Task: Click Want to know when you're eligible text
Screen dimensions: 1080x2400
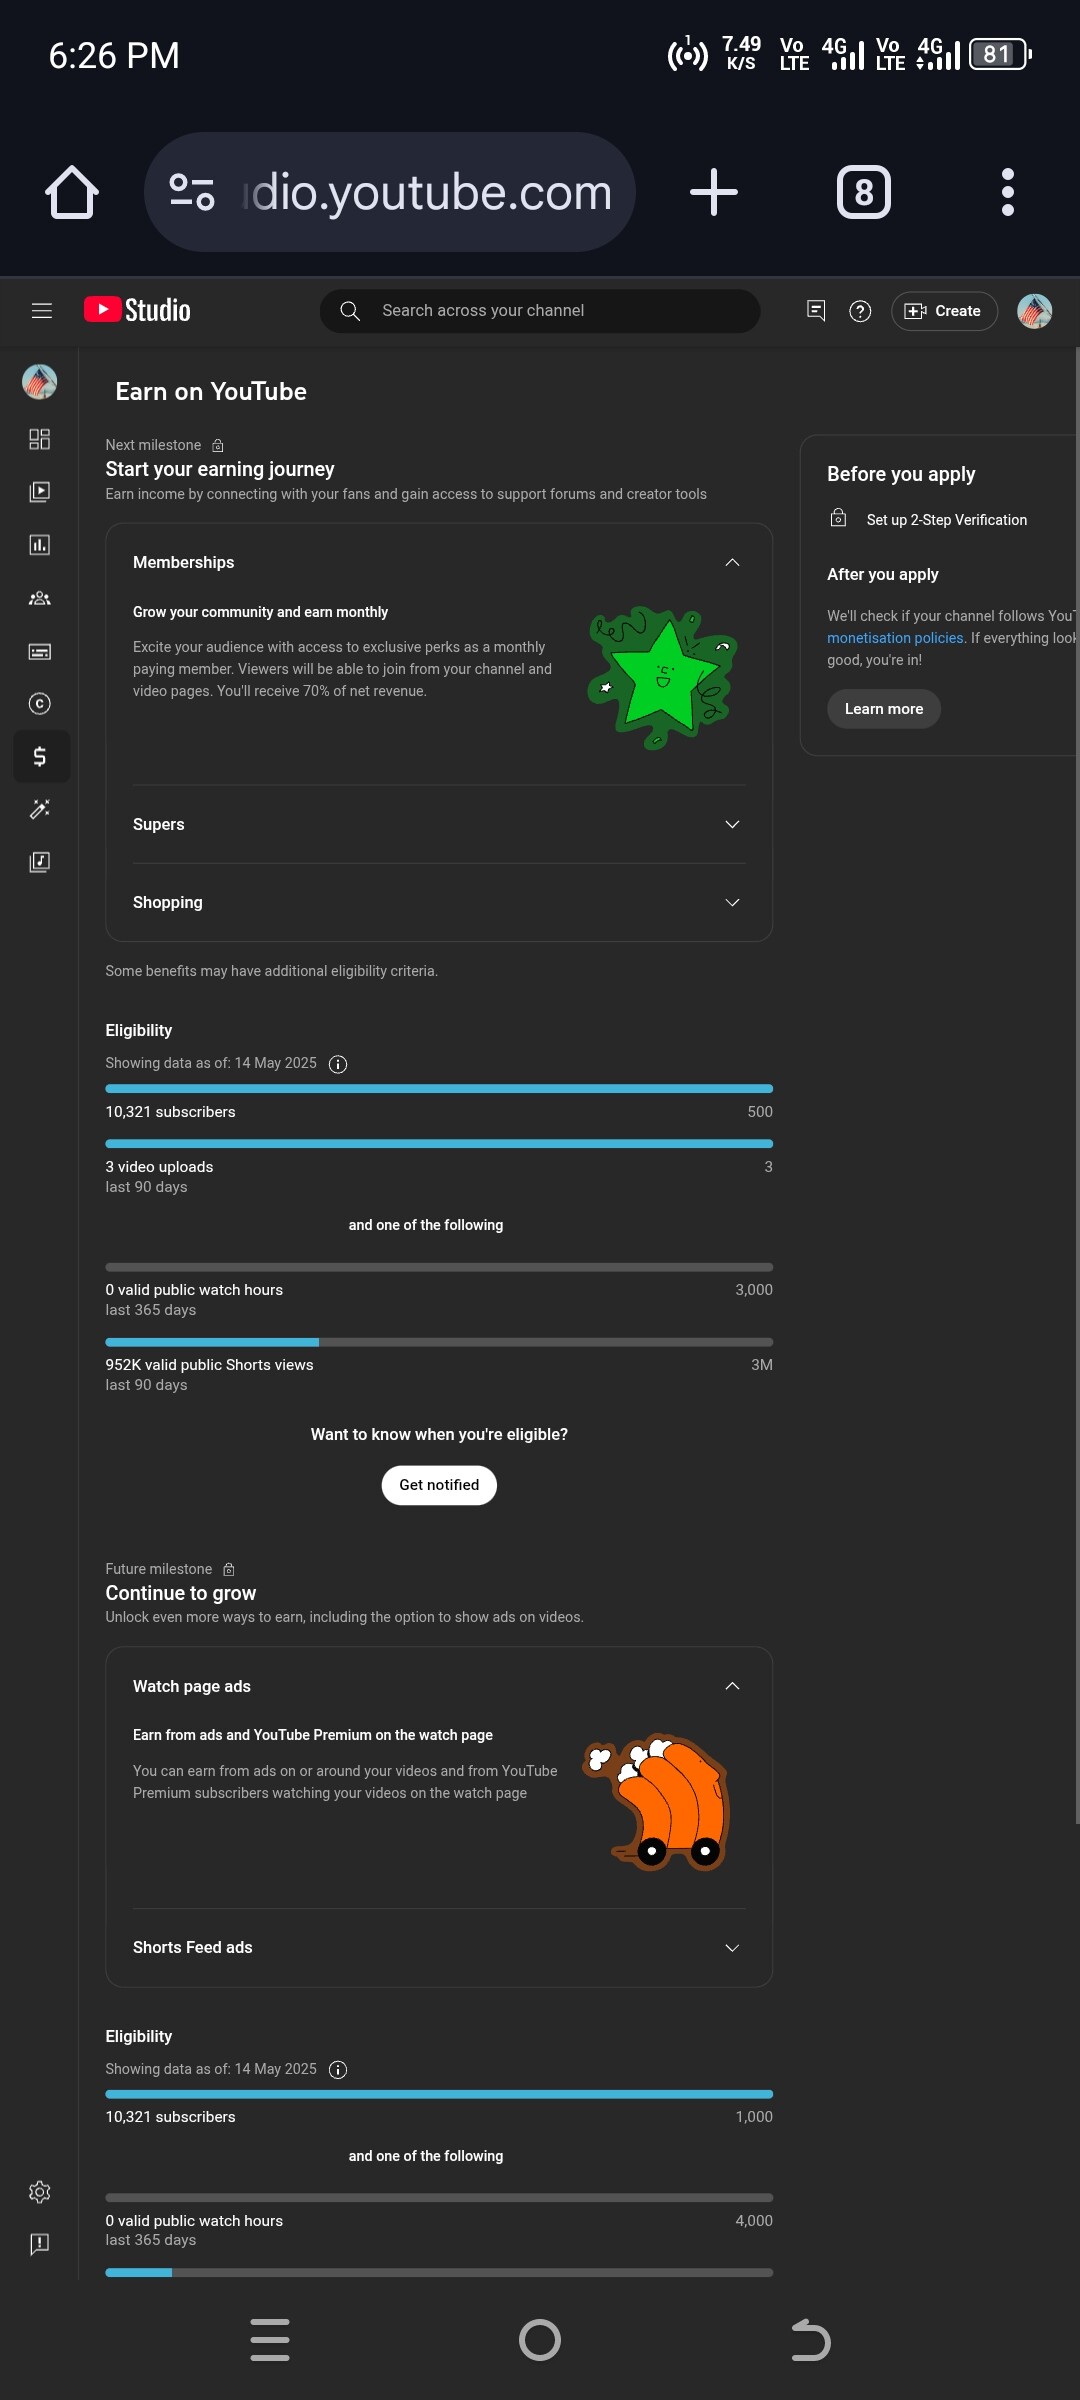Action: pos(439,1434)
